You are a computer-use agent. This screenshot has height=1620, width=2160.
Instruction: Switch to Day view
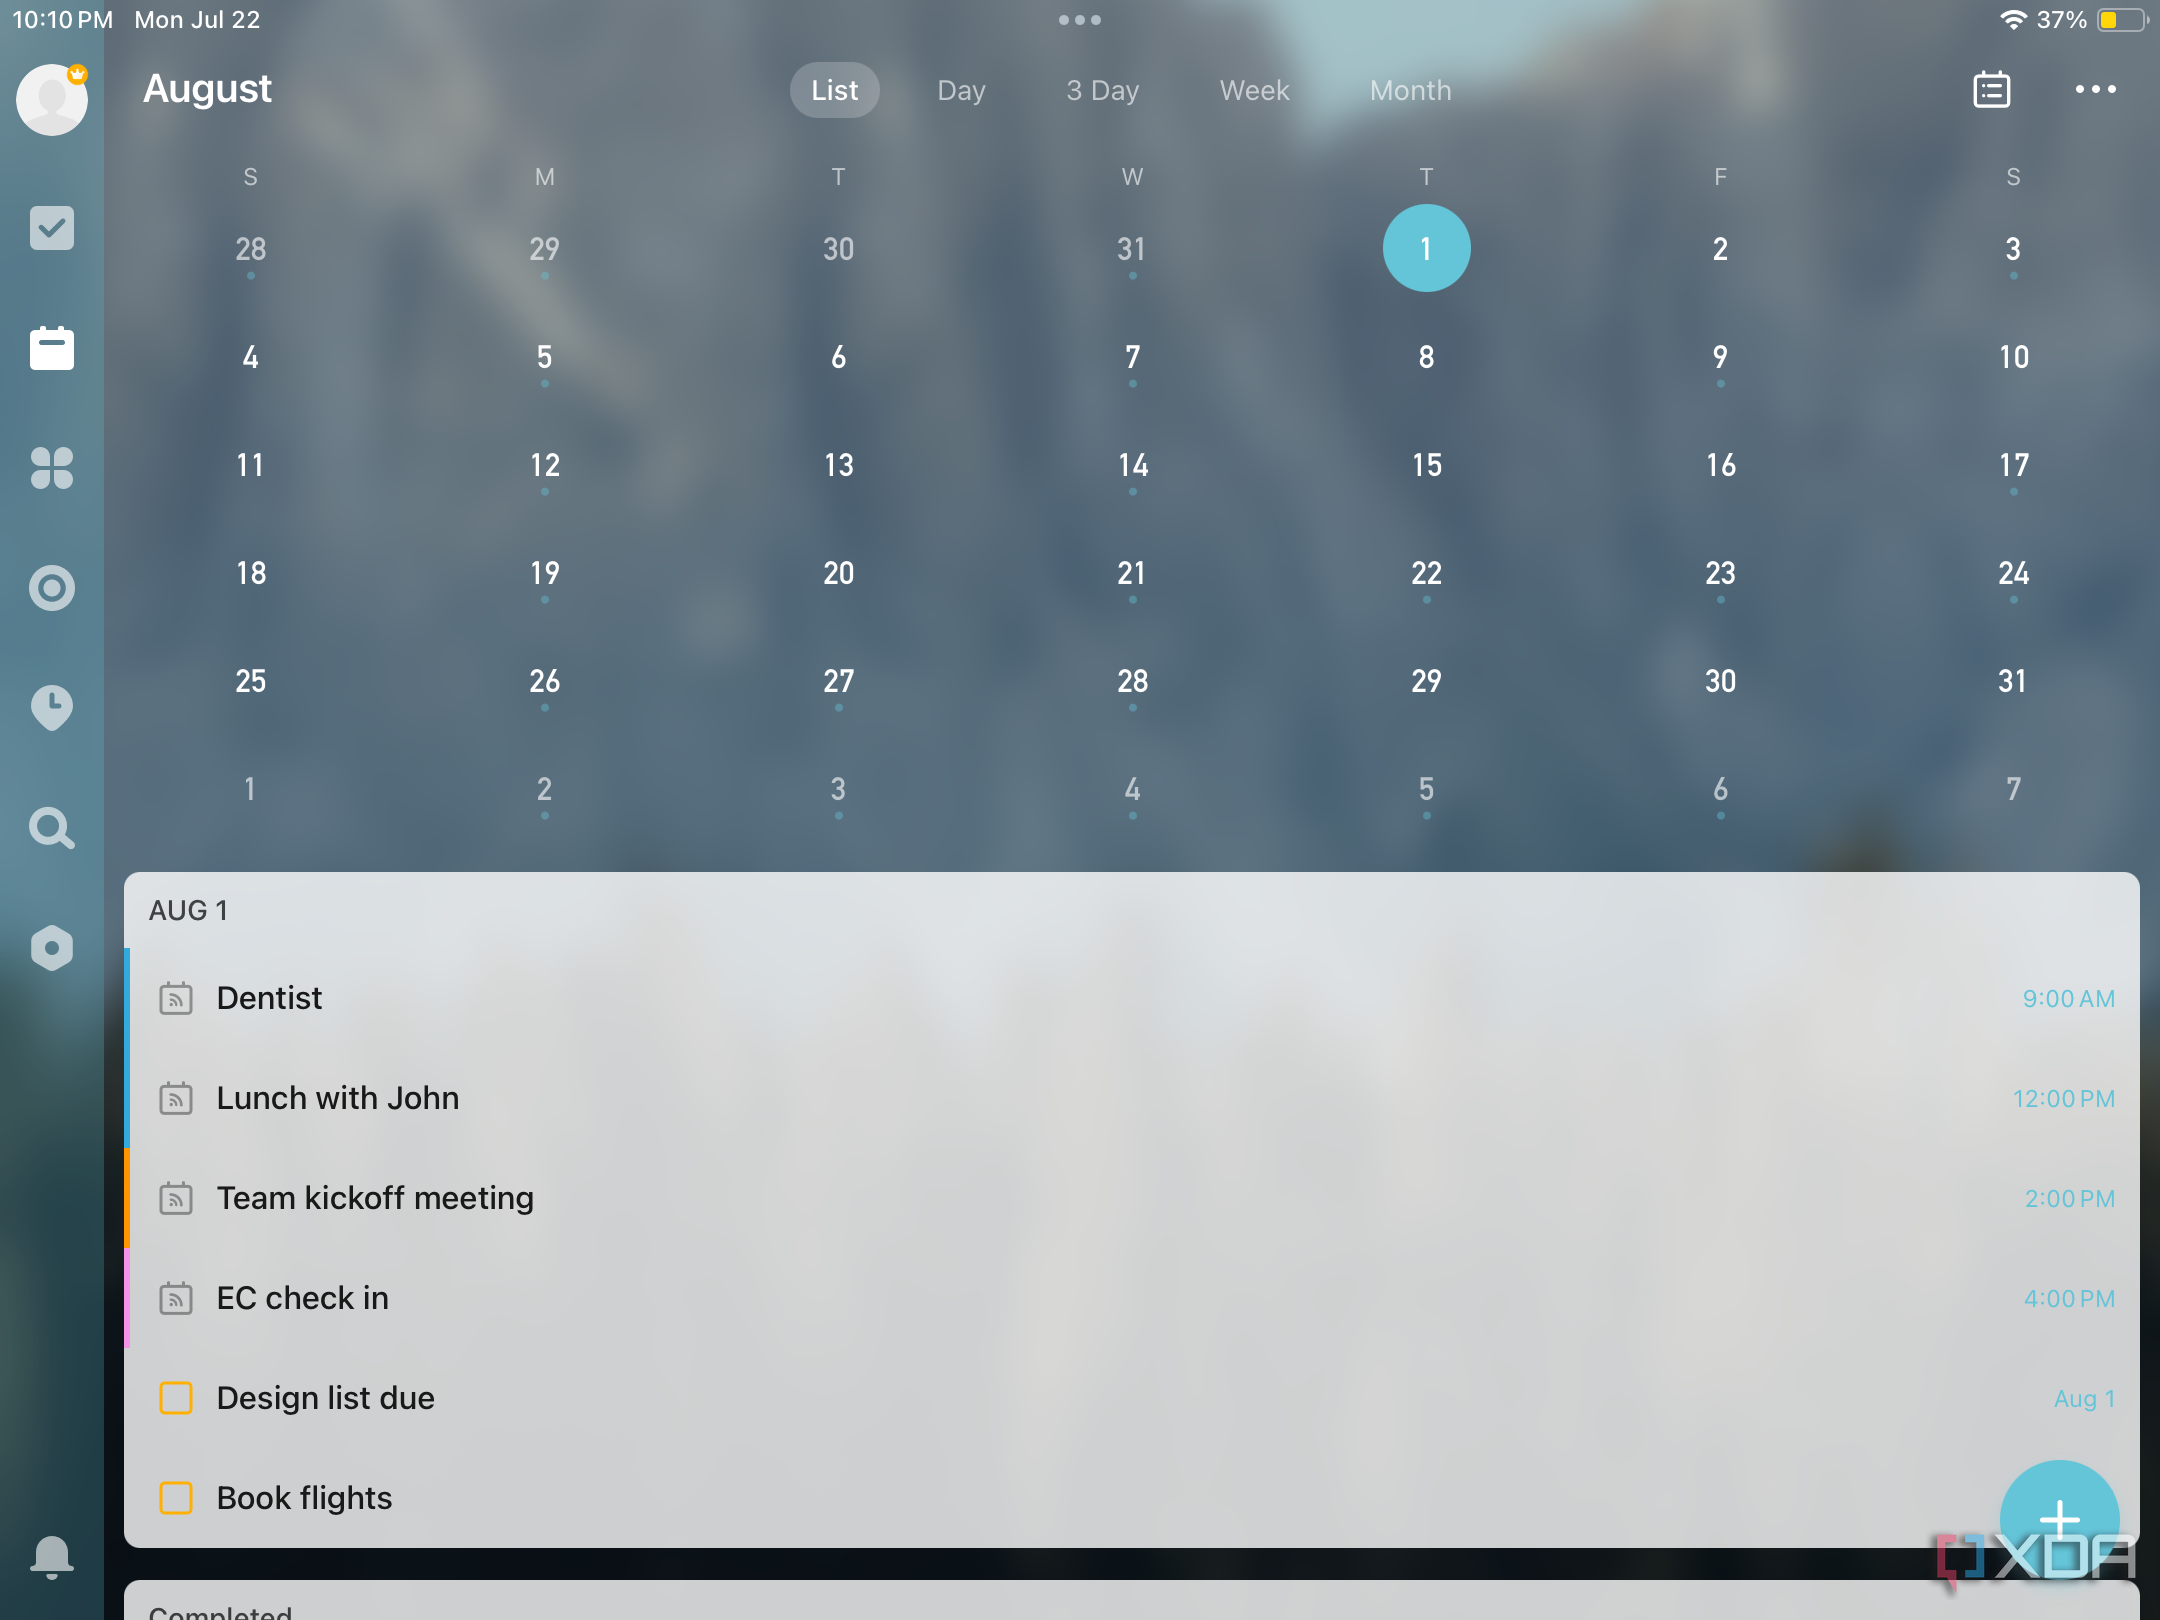pos(958,90)
